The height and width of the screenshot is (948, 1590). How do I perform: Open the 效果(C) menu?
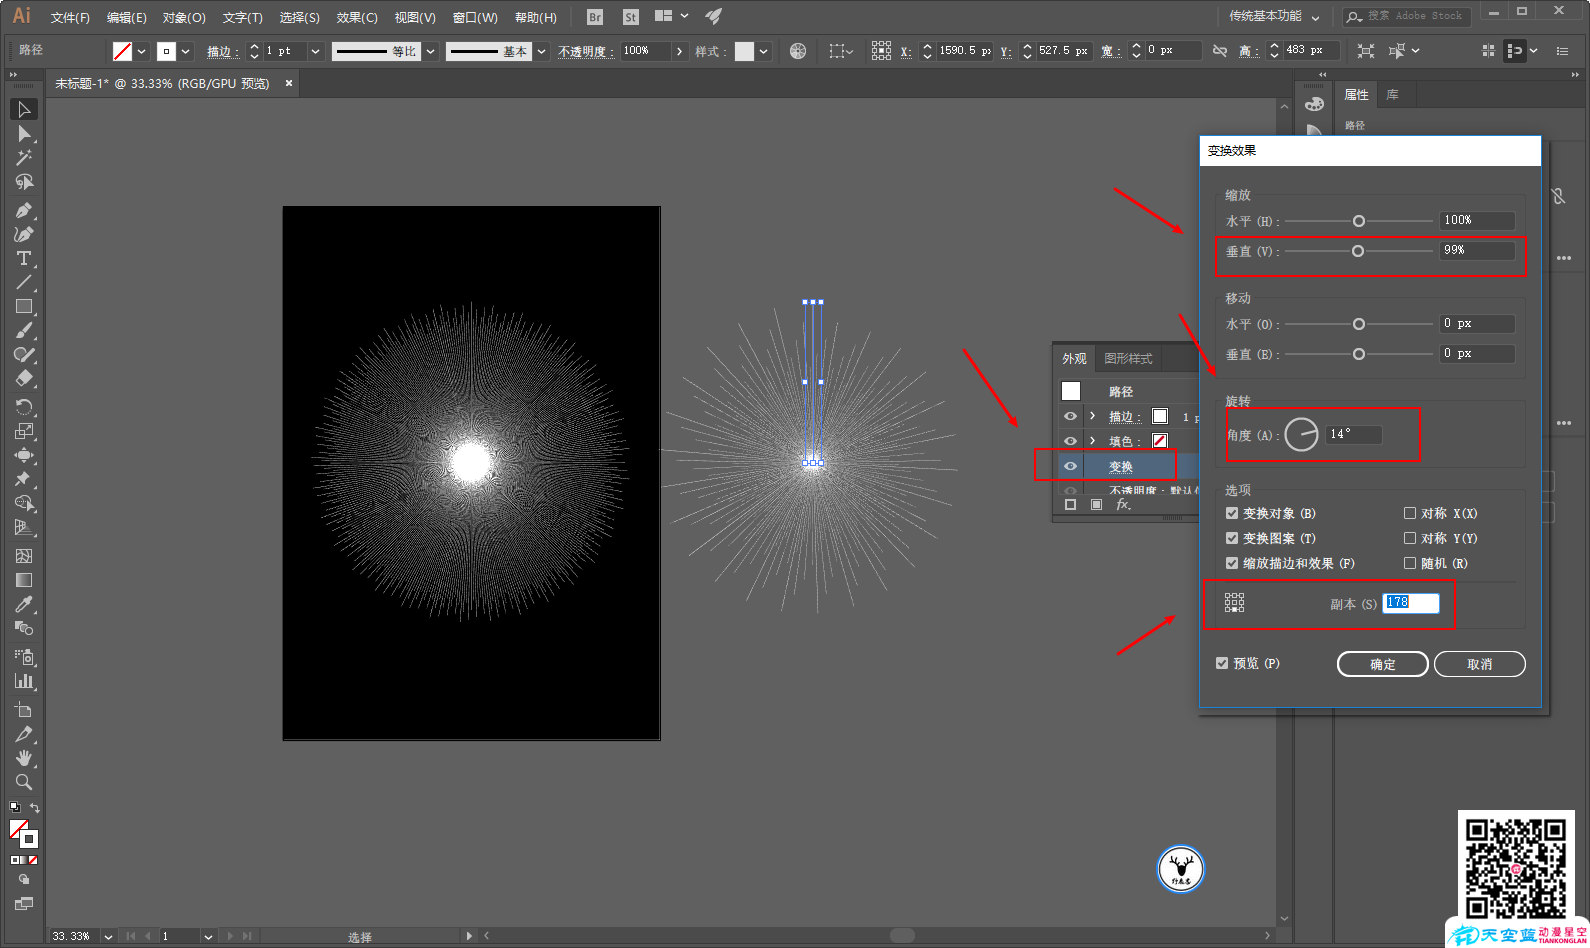[x=357, y=17]
